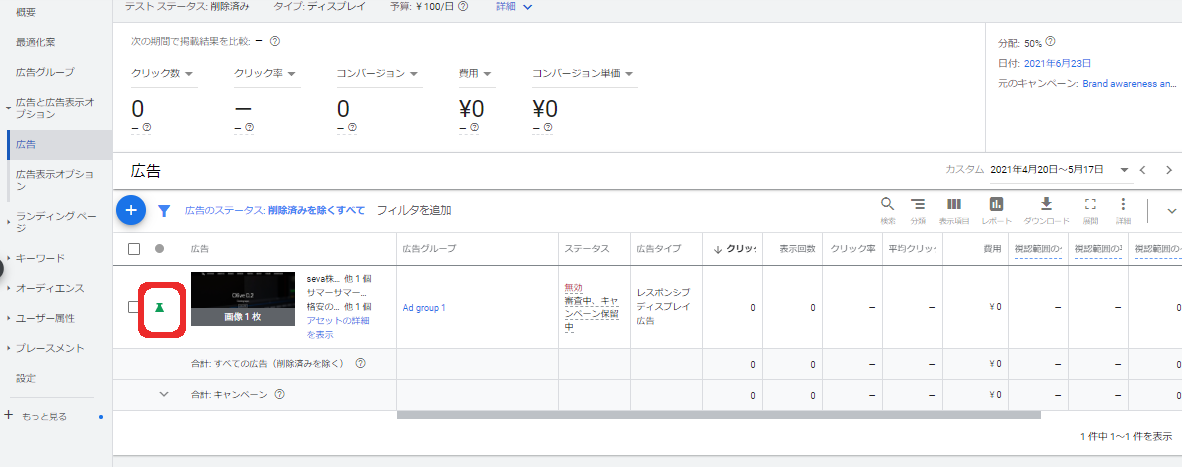Select all ads header checkbox
The width and height of the screenshot is (1182, 467).
pos(134,249)
